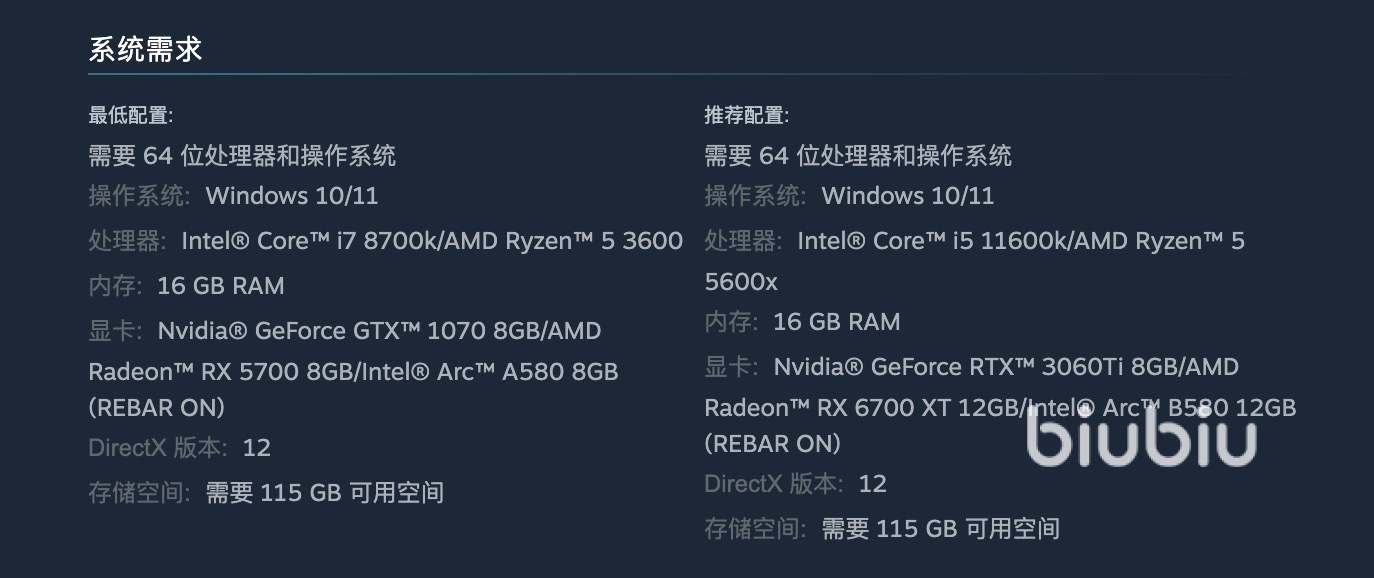Viewport: 1374px width, 578px height.
Task: Click the recommended 存储空间 115 GB line
Action: pyautogui.click(x=882, y=528)
